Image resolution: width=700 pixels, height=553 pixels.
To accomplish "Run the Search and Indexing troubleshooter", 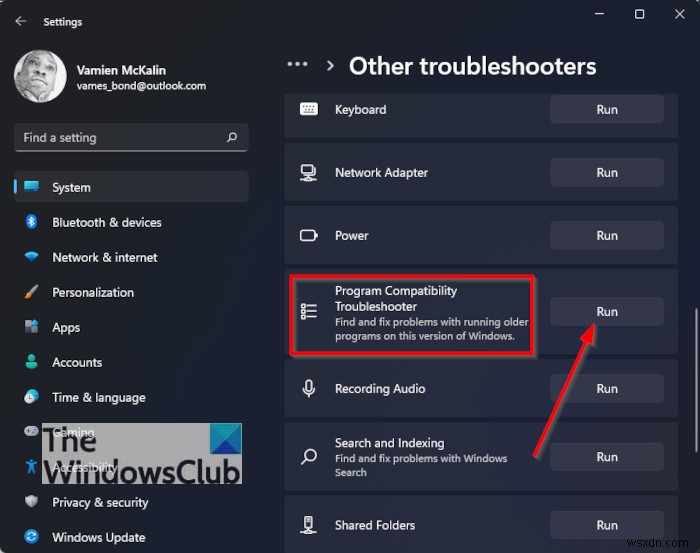I will pos(607,457).
